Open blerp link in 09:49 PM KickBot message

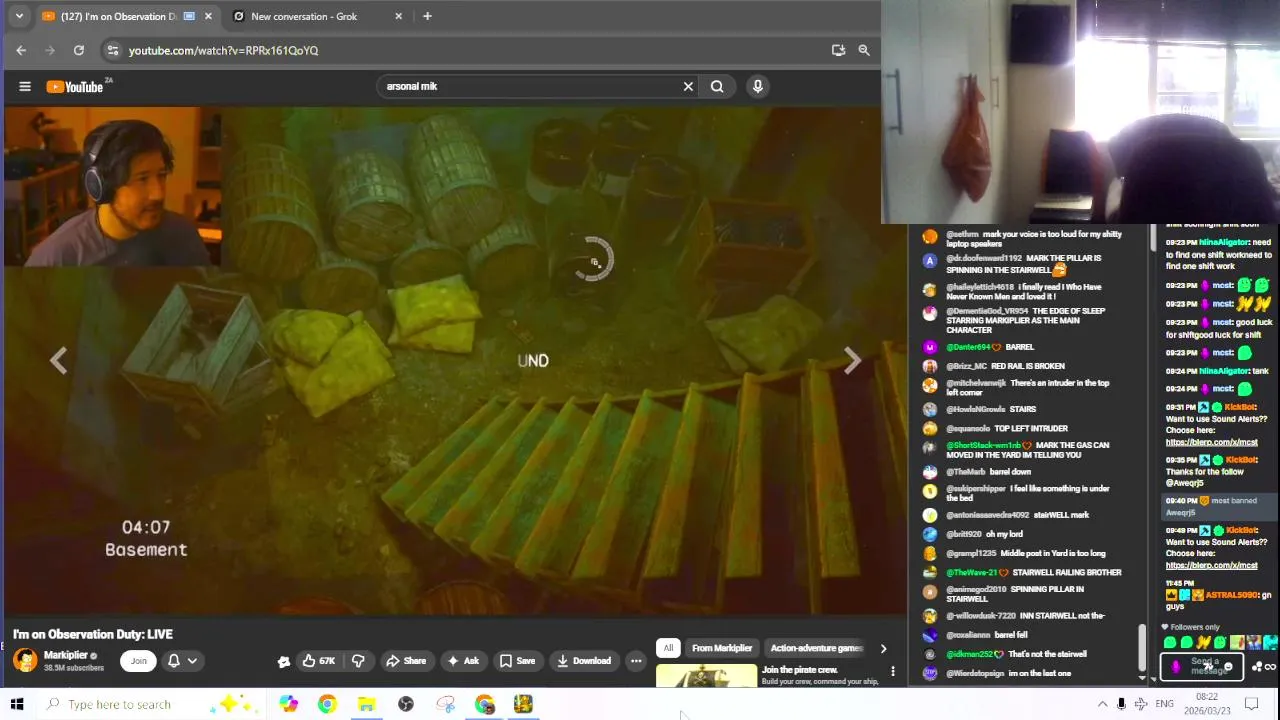[x=1211, y=565]
